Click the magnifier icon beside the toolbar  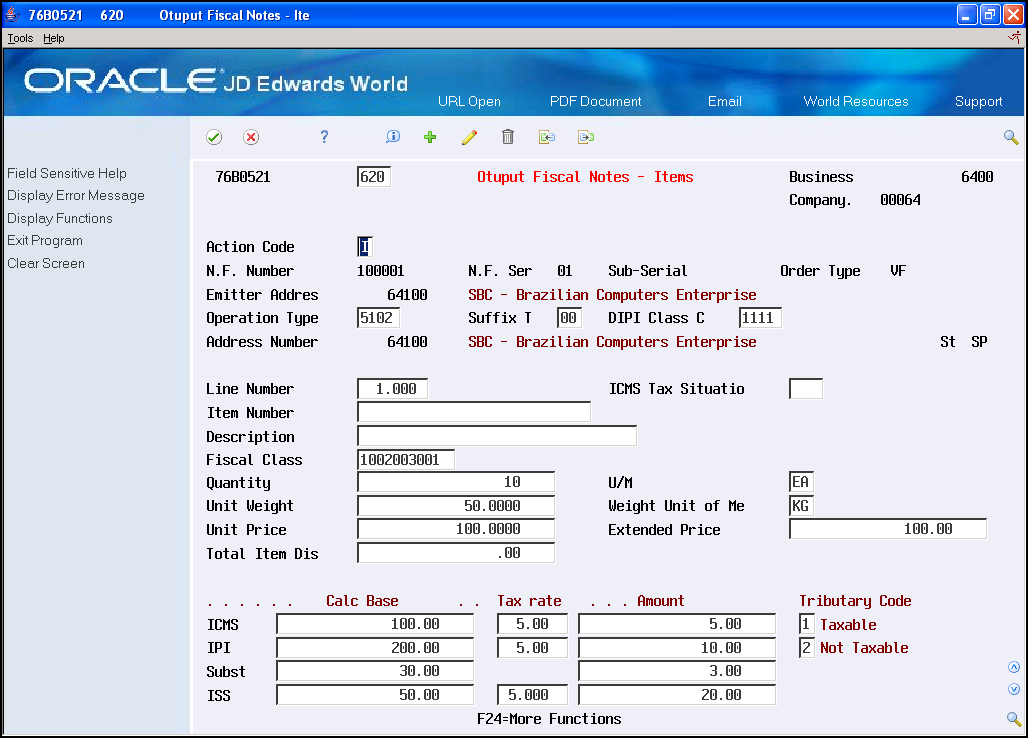pyautogui.click(x=1011, y=137)
